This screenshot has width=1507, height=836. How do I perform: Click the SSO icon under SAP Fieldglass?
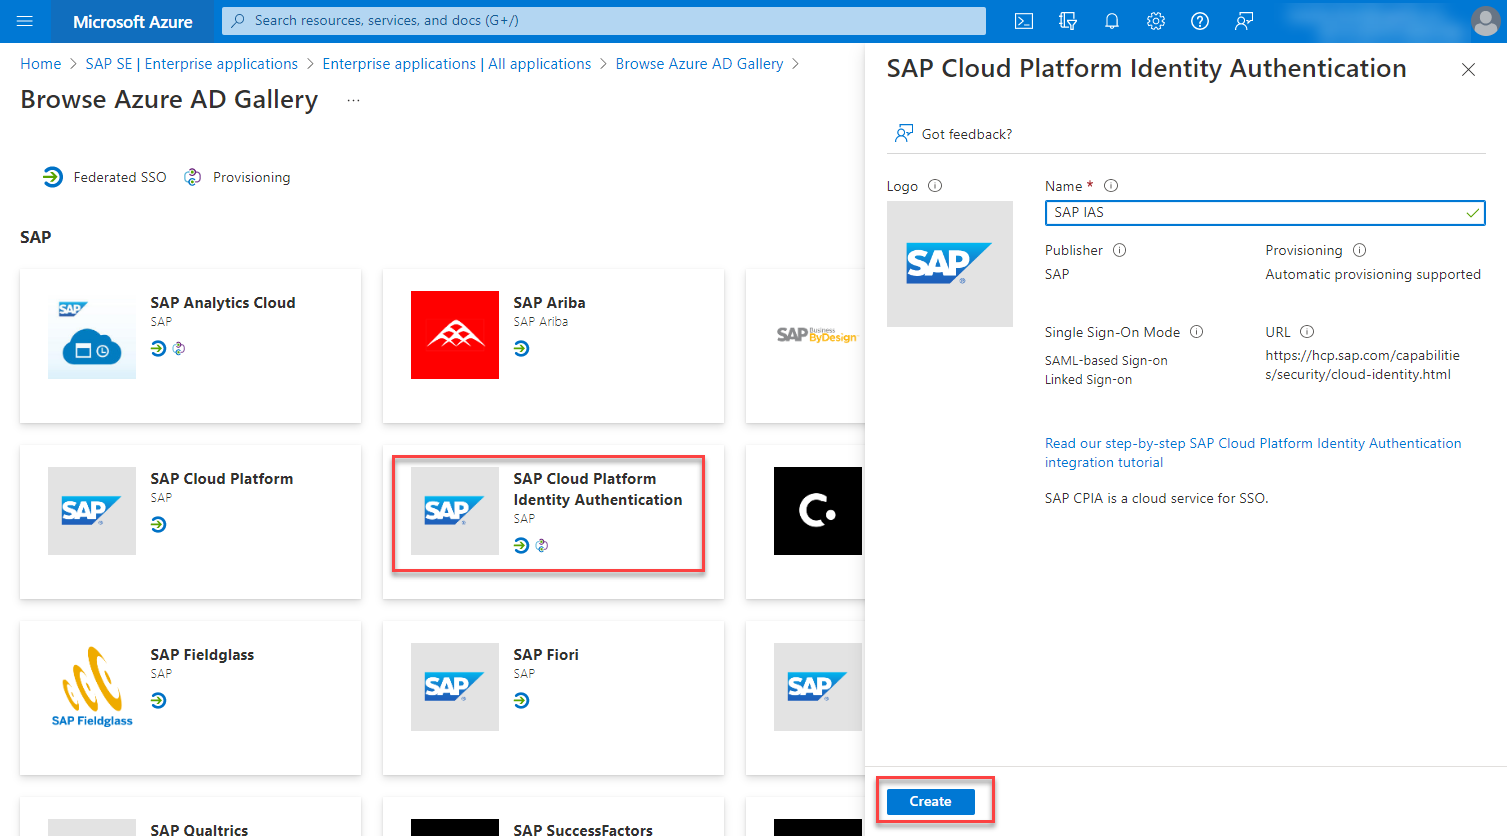[x=158, y=701]
